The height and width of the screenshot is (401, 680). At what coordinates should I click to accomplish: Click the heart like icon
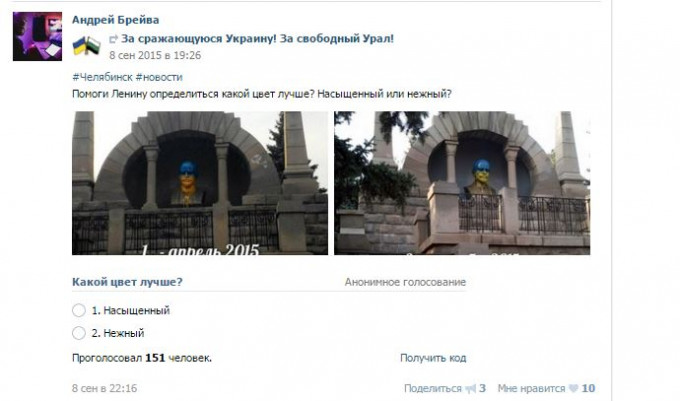pos(573,388)
